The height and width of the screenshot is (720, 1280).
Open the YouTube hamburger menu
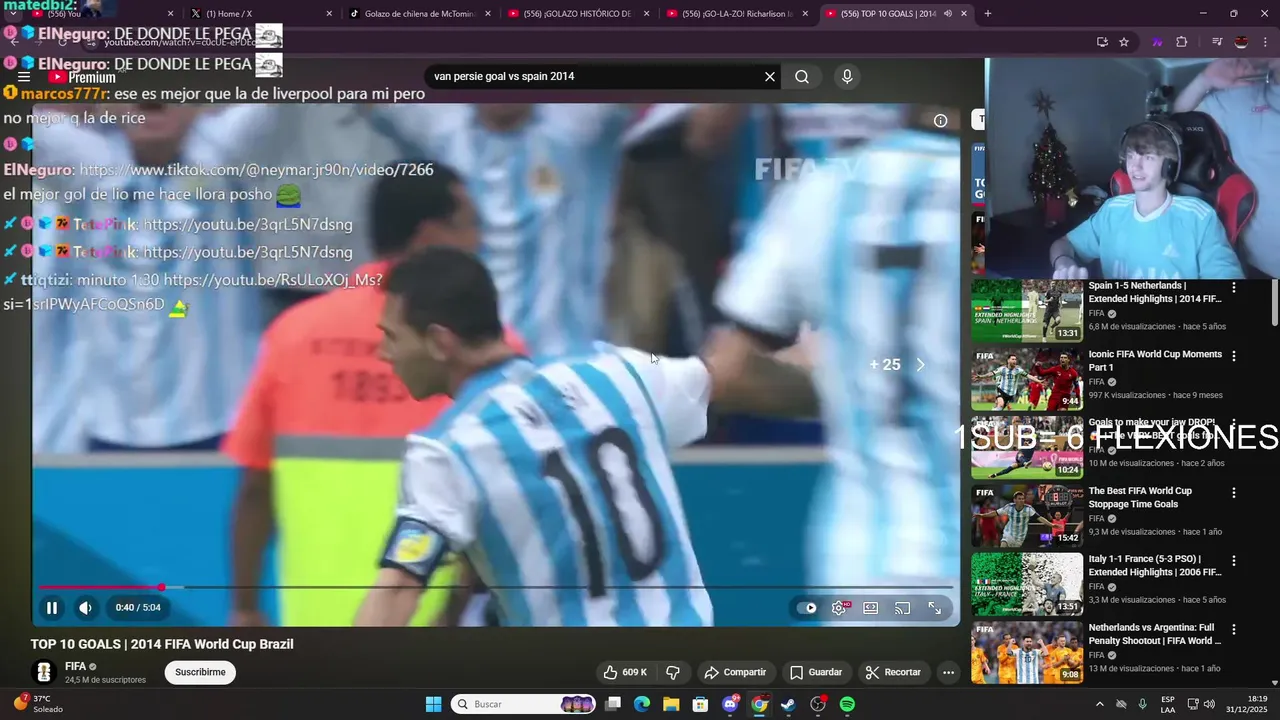24,77
